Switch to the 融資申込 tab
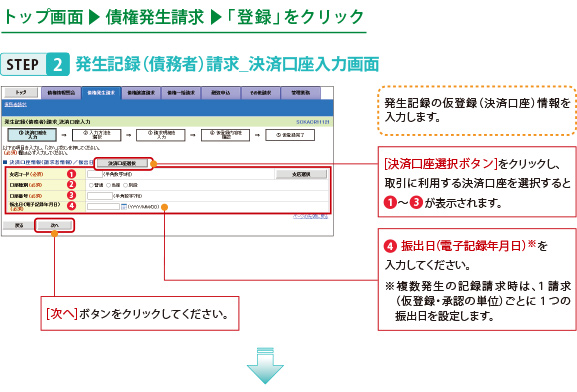577x392 pixels. pos(221,93)
